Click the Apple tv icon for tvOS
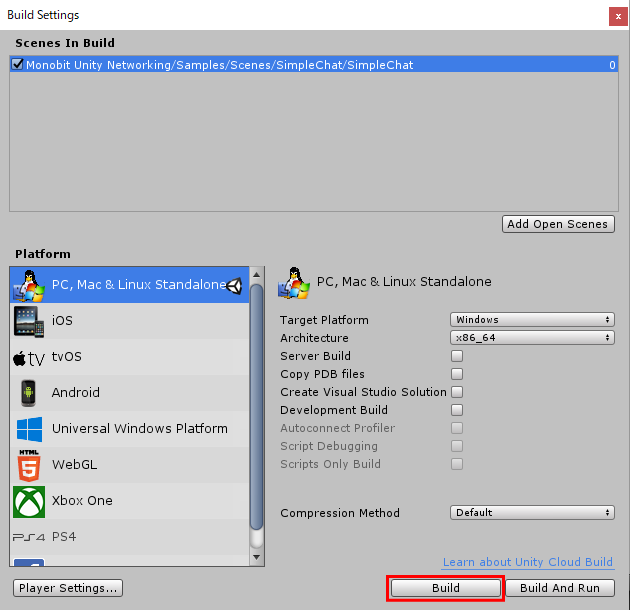The width and height of the screenshot is (630, 610). tap(29, 358)
